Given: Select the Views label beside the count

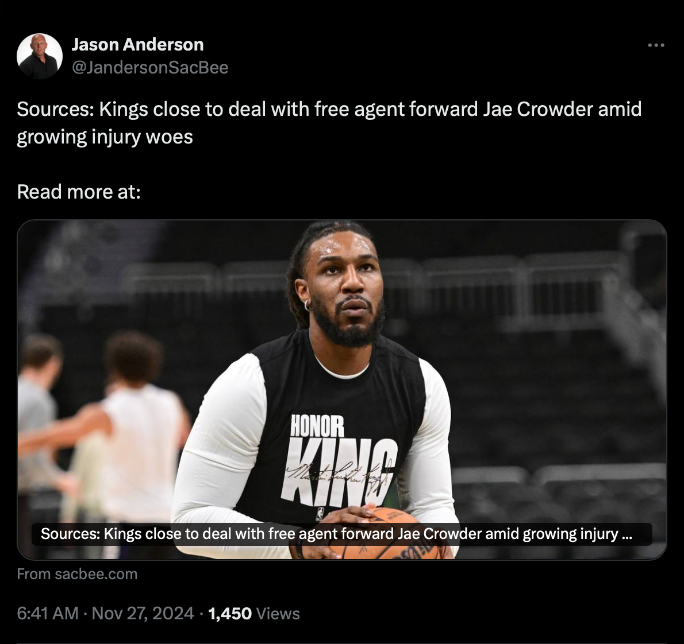Looking at the screenshot, I should pos(278,613).
